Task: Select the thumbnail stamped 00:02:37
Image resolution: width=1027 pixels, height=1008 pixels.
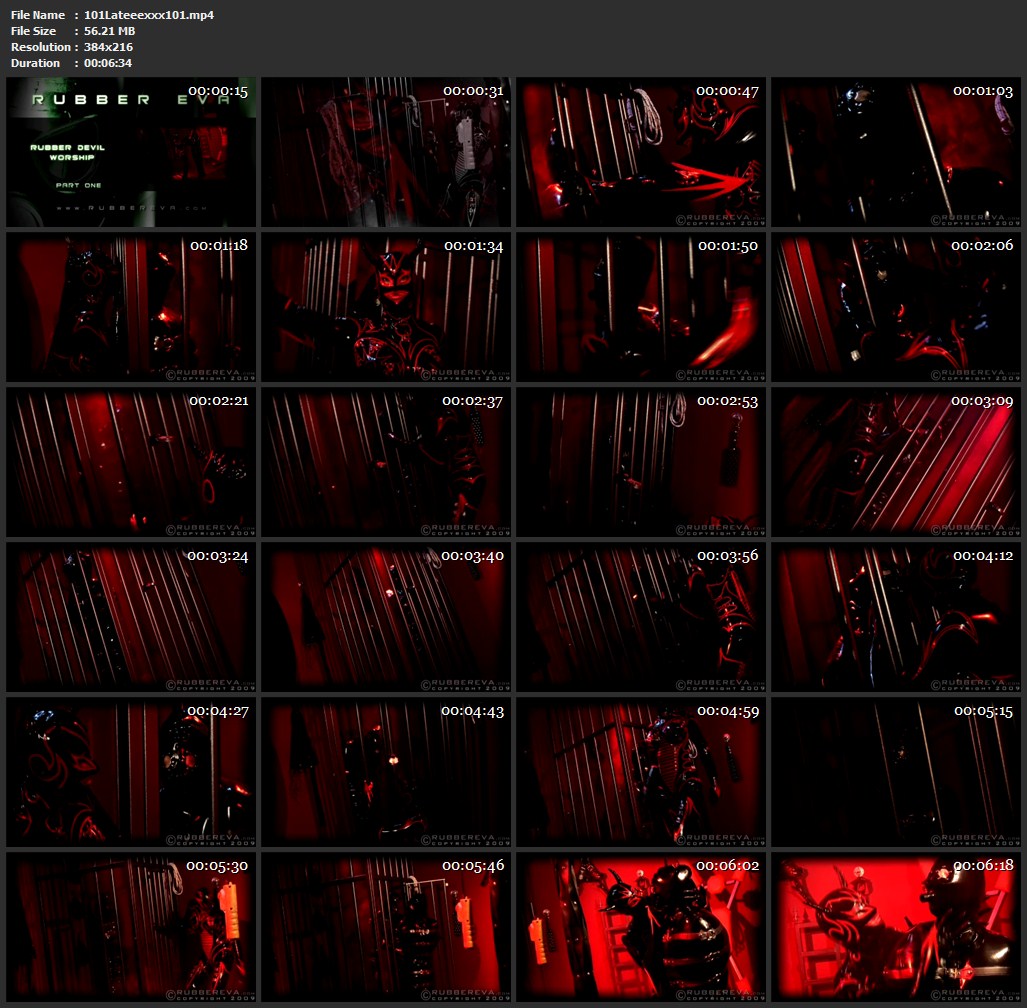Action: [386, 462]
